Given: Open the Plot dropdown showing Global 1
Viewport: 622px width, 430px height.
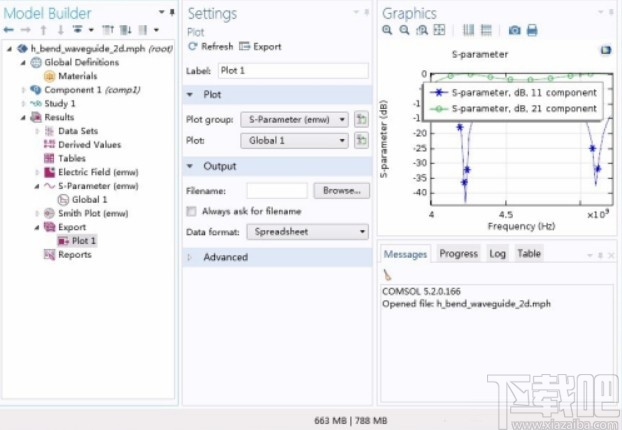Looking at the screenshot, I should tap(294, 140).
